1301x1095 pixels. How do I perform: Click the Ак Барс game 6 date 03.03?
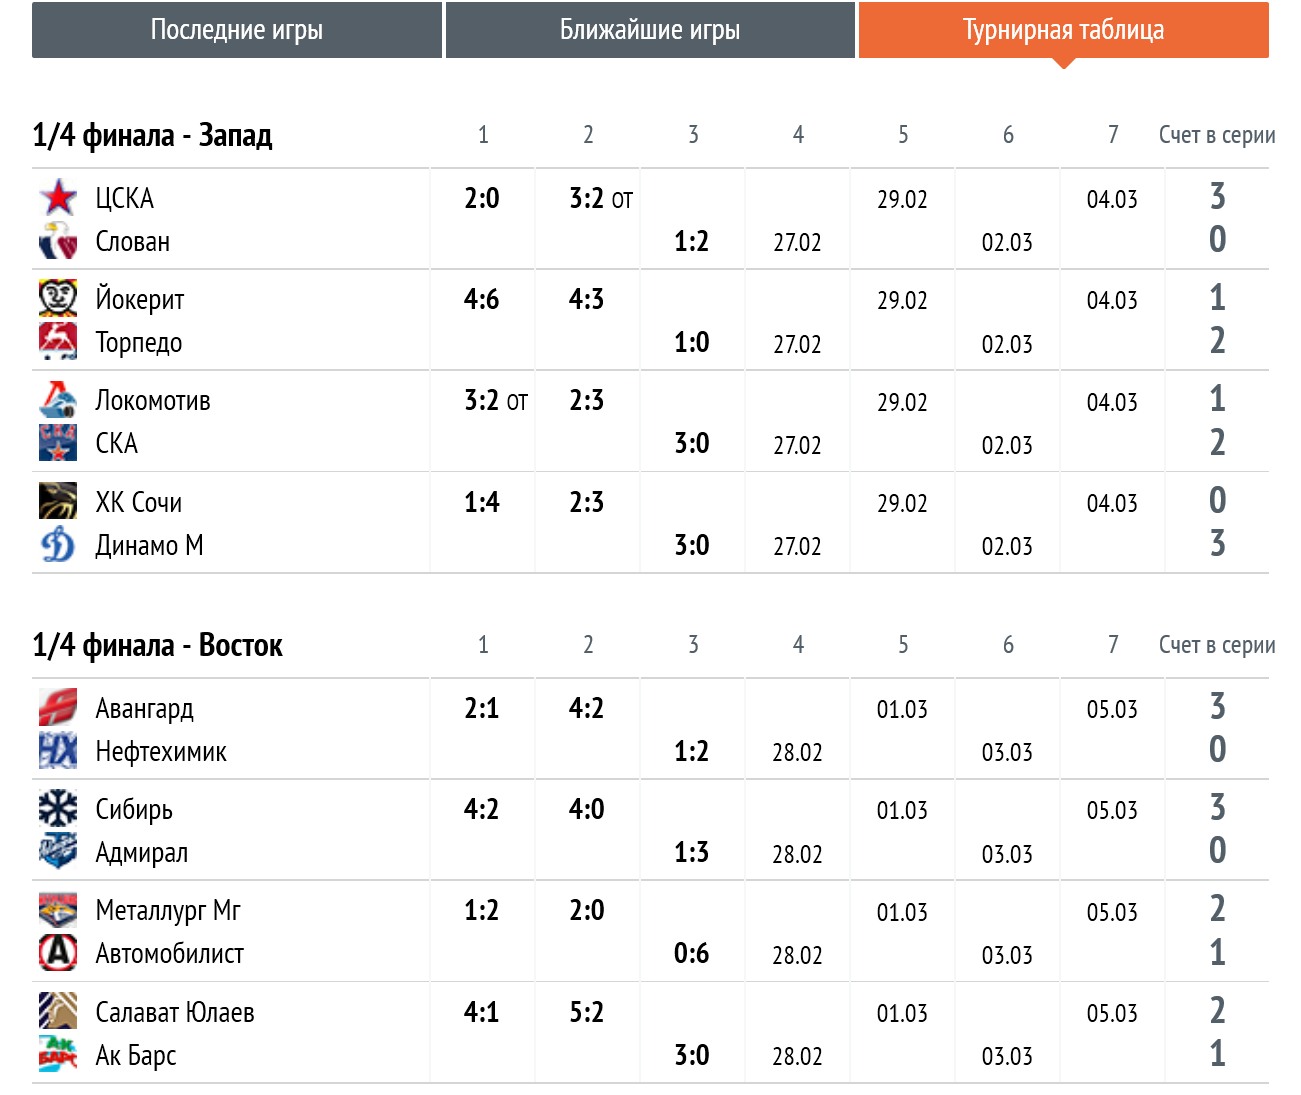pos(1007,1057)
